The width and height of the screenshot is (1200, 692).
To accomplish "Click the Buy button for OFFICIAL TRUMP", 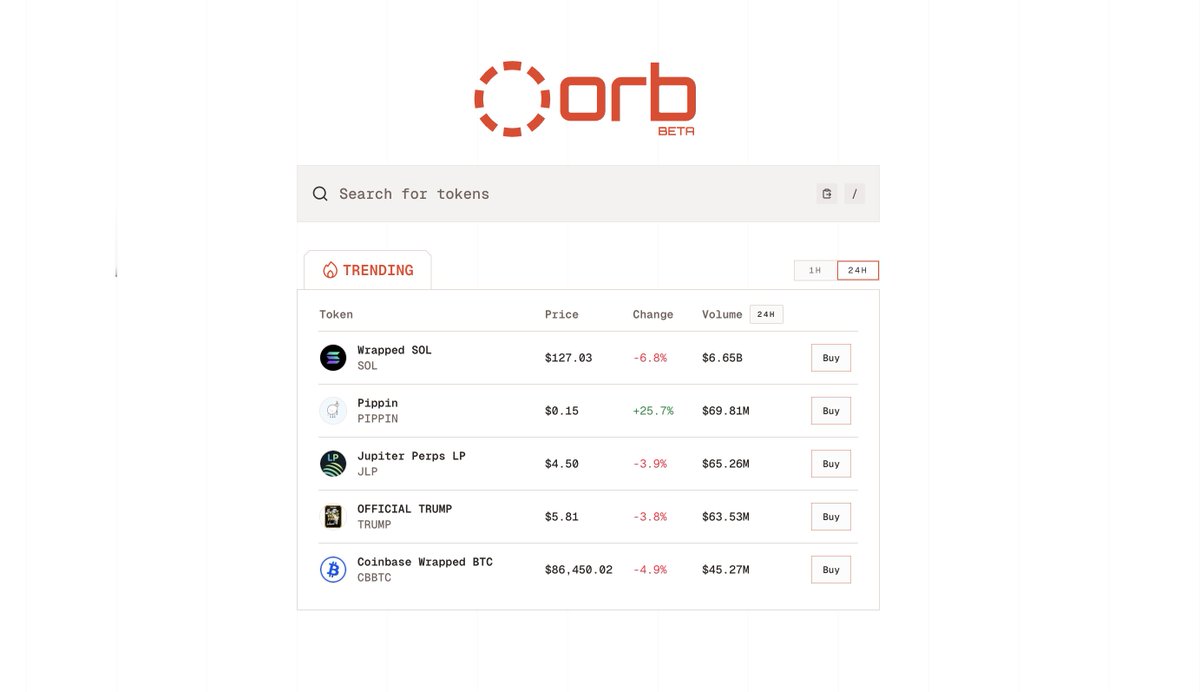I will (830, 516).
